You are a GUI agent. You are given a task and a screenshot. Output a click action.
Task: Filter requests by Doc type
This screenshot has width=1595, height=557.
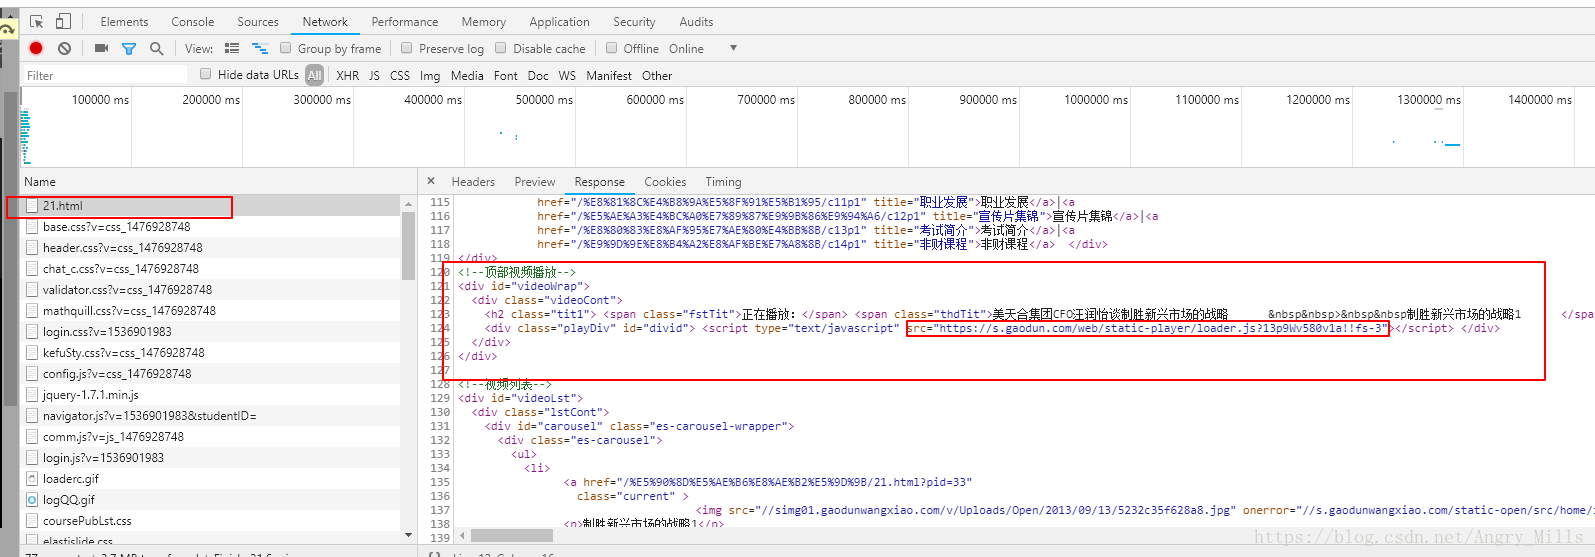tap(538, 75)
